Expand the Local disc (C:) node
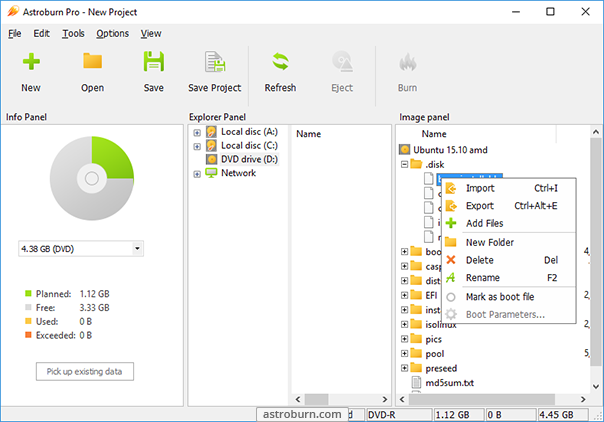The image size is (604, 422). pos(197,147)
